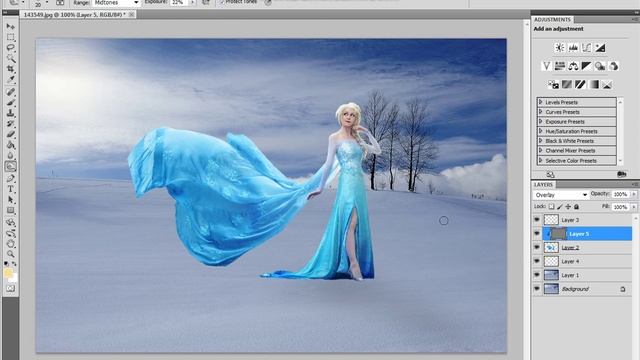Select the Eyedropper tool

pos(11,79)
